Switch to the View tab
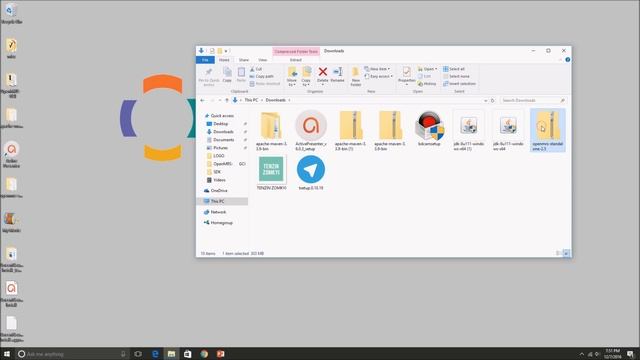Image resolution: width=640 pixels, height=360 pixels. point(262,60)
